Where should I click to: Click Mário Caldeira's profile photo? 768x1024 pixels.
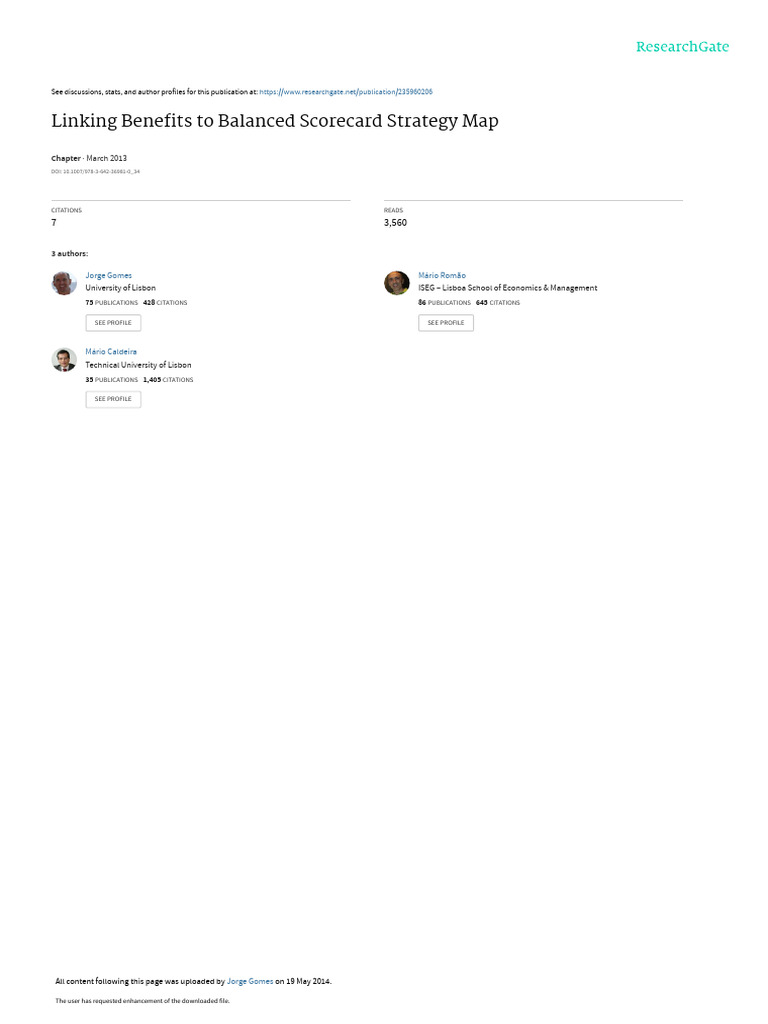(64, 360)
